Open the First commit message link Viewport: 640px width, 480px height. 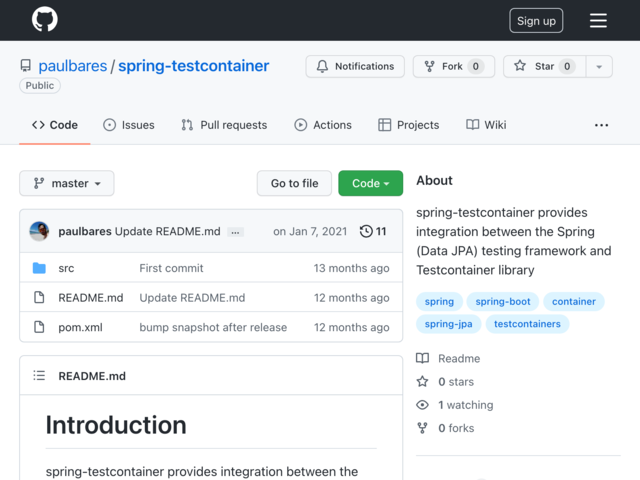(171, 268)
